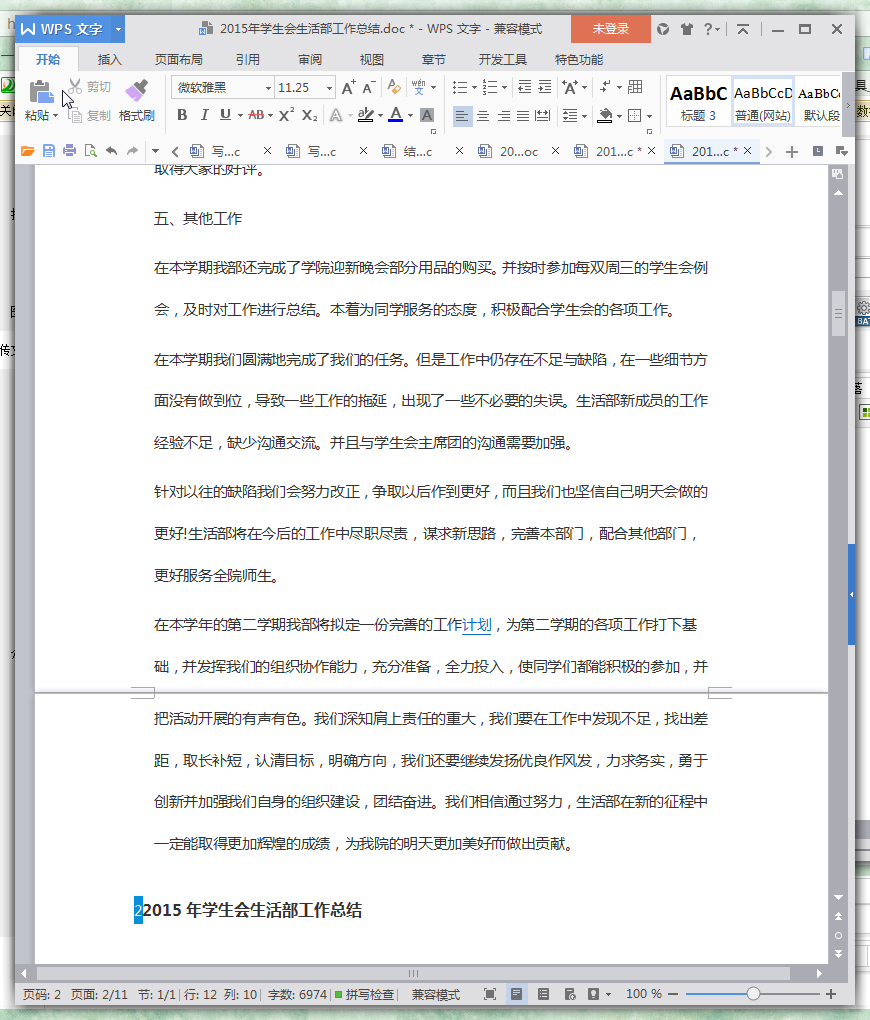The height and width of the screenshot is (1020, 870).
Task: Clear formatting with the eraser icon
Action: click(x=394, y=87)
